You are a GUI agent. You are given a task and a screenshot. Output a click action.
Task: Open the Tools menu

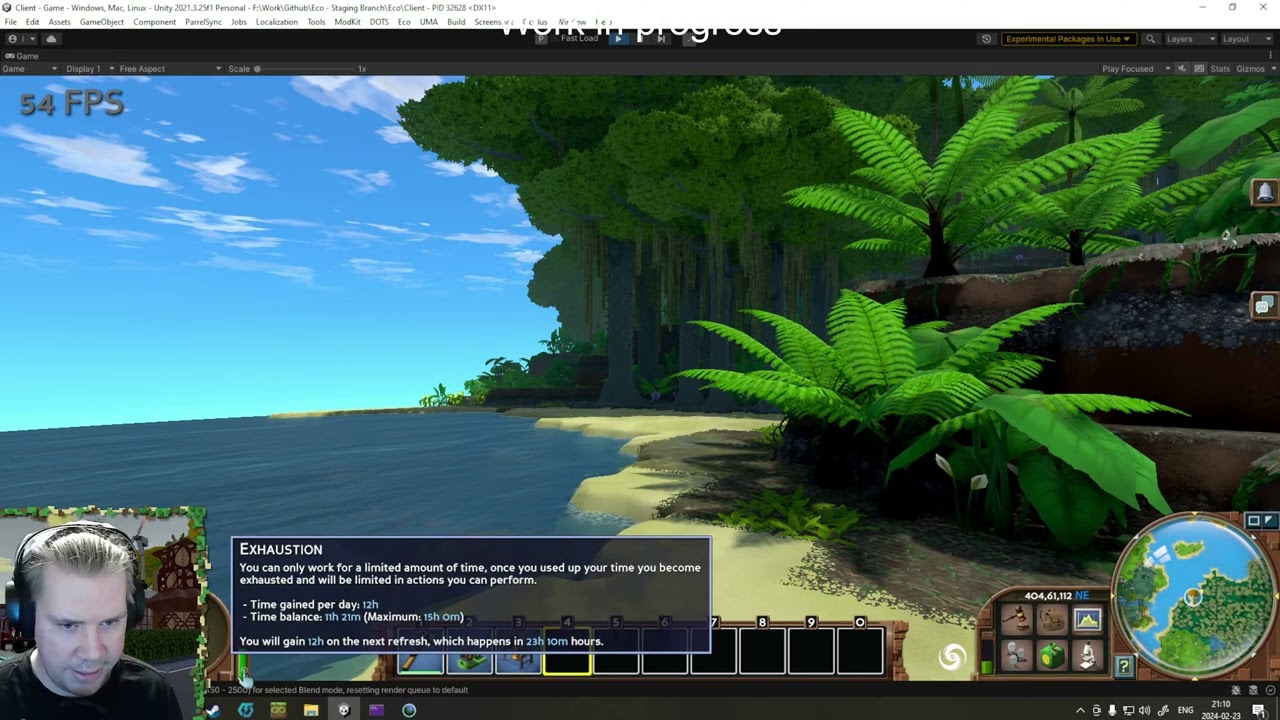click(x=316, y=22)
